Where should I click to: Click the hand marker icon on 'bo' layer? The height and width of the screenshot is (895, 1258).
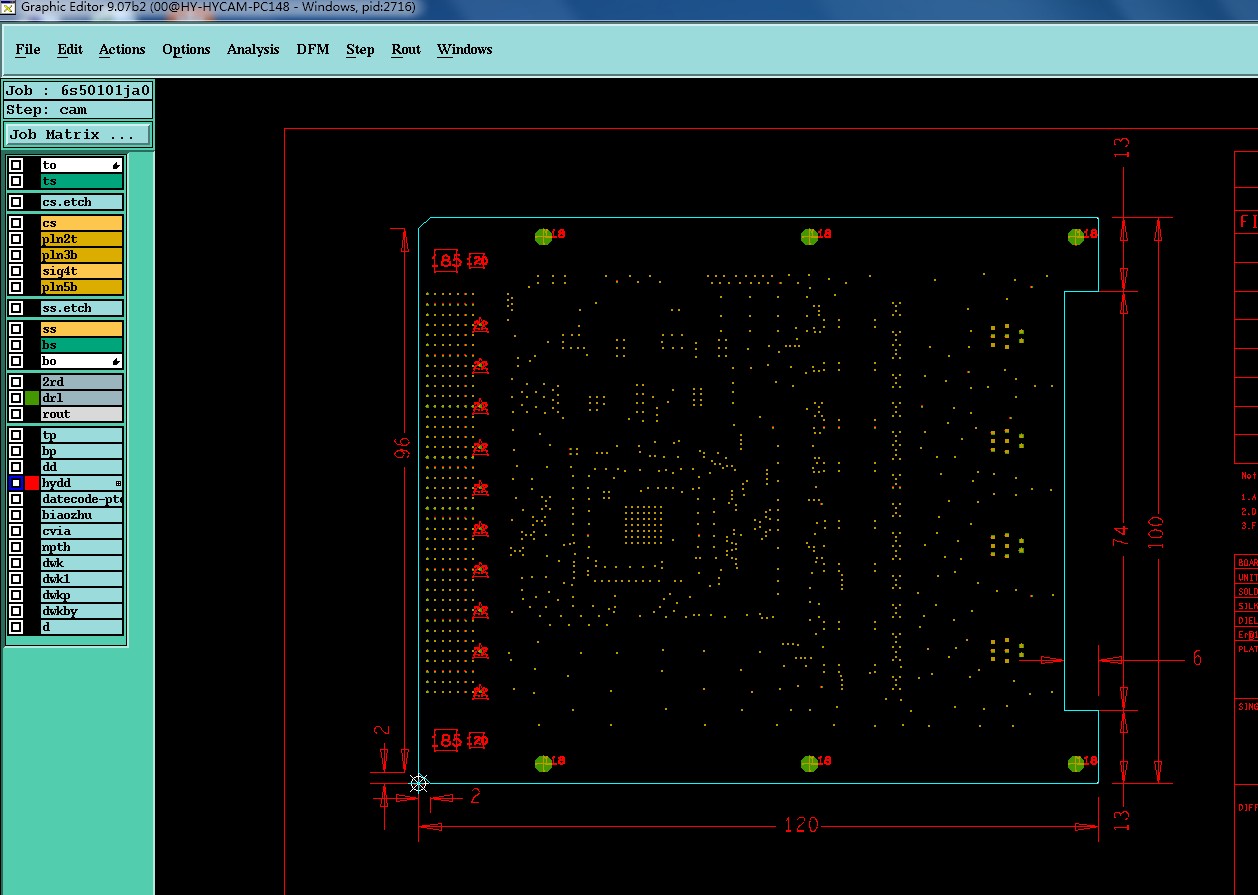click(x=116, y=361)
